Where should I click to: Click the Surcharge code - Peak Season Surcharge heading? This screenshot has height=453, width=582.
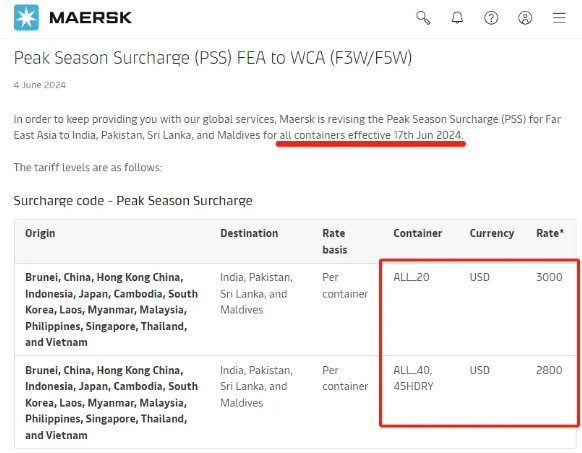pyautogui.click(x=133, y=201)
